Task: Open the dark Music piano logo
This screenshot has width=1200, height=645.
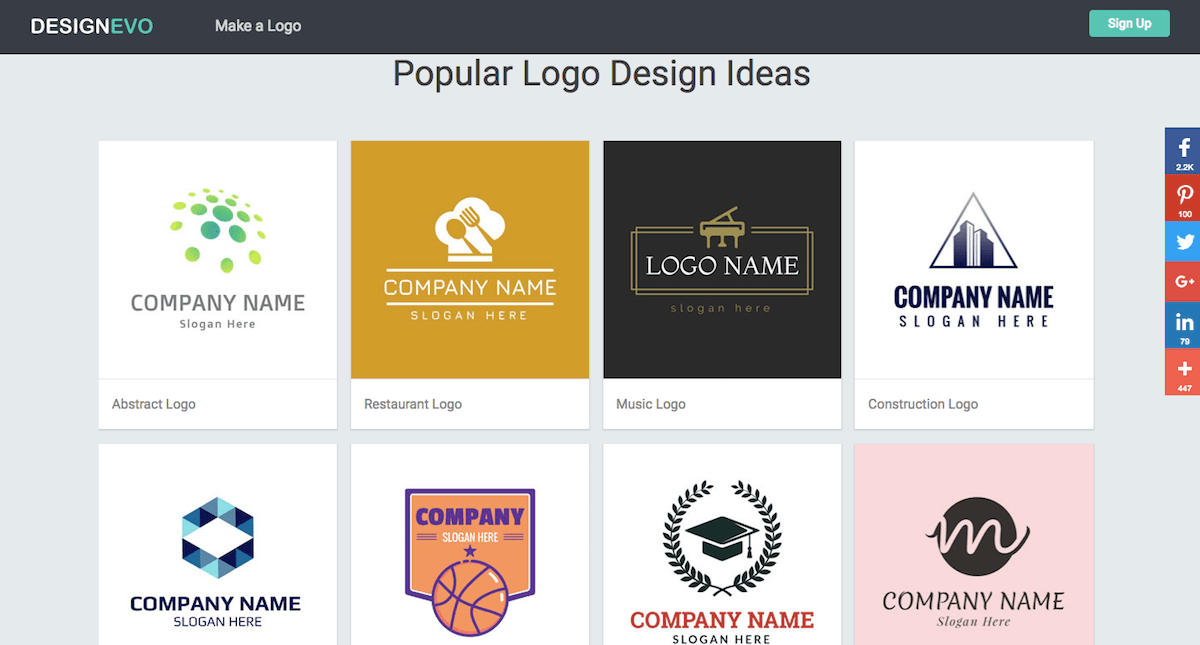Action: [722, 260]
